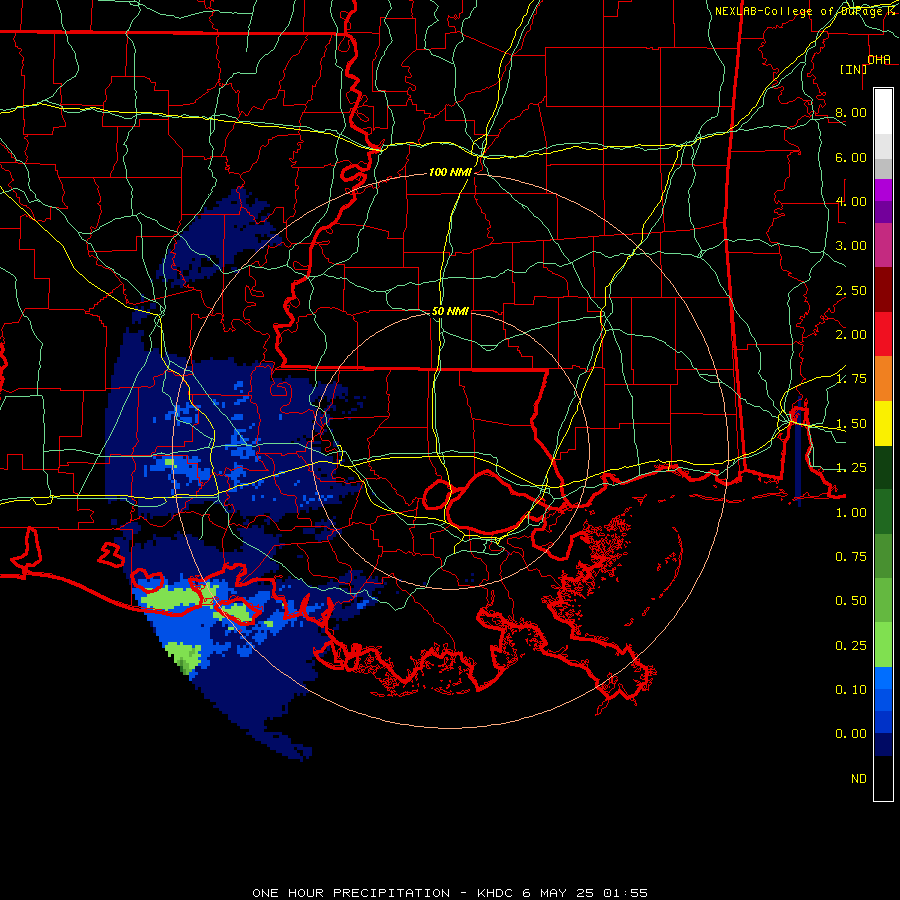
Task: Click the magenta swatch in the precipitation legend
Action: 883,190
